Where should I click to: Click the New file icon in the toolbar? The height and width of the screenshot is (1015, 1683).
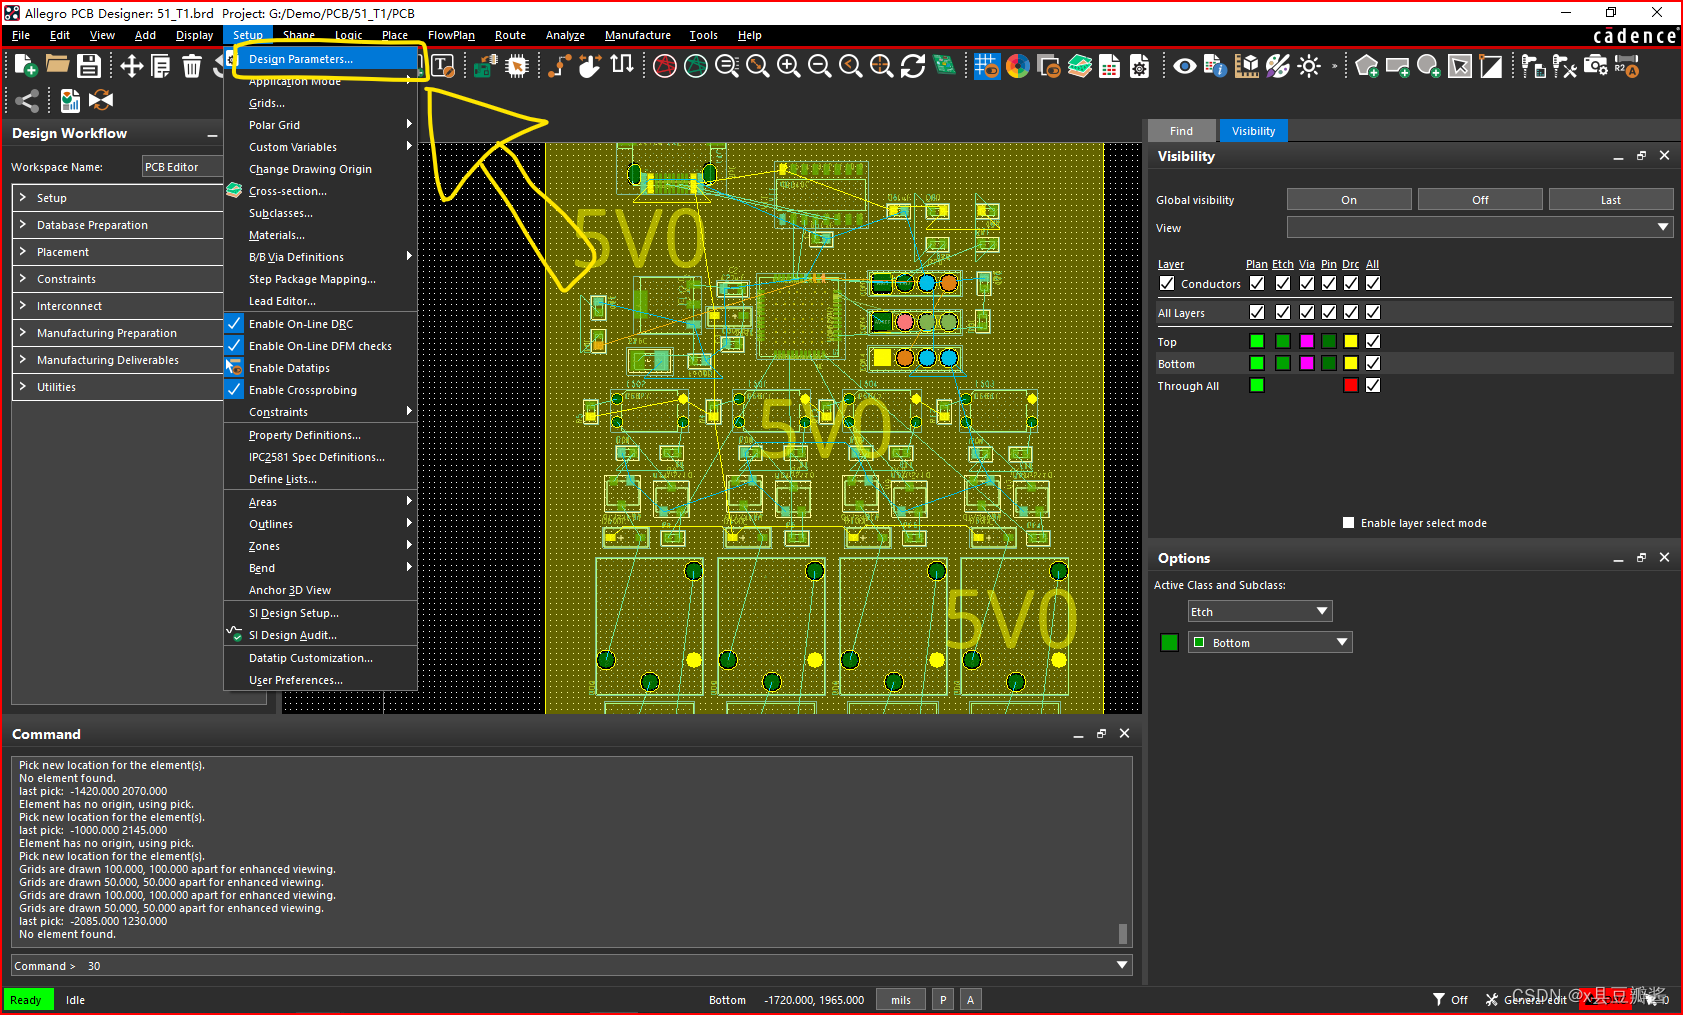tap(26, 66)
